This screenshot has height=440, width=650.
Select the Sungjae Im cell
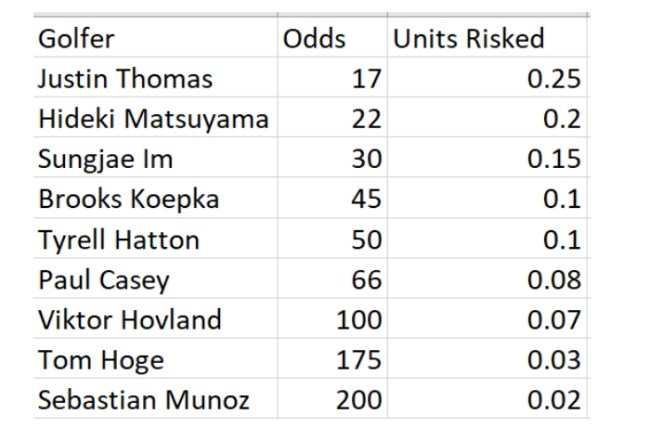coord(105,159)
